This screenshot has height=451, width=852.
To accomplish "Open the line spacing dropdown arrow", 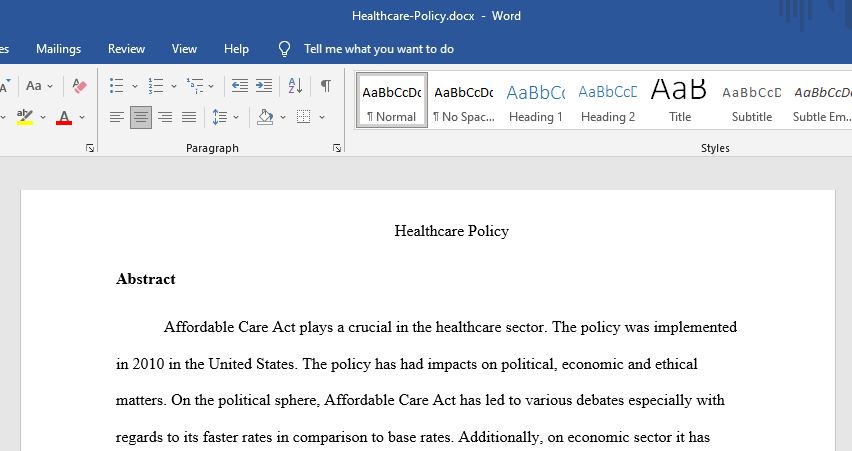I will point(236,117).
